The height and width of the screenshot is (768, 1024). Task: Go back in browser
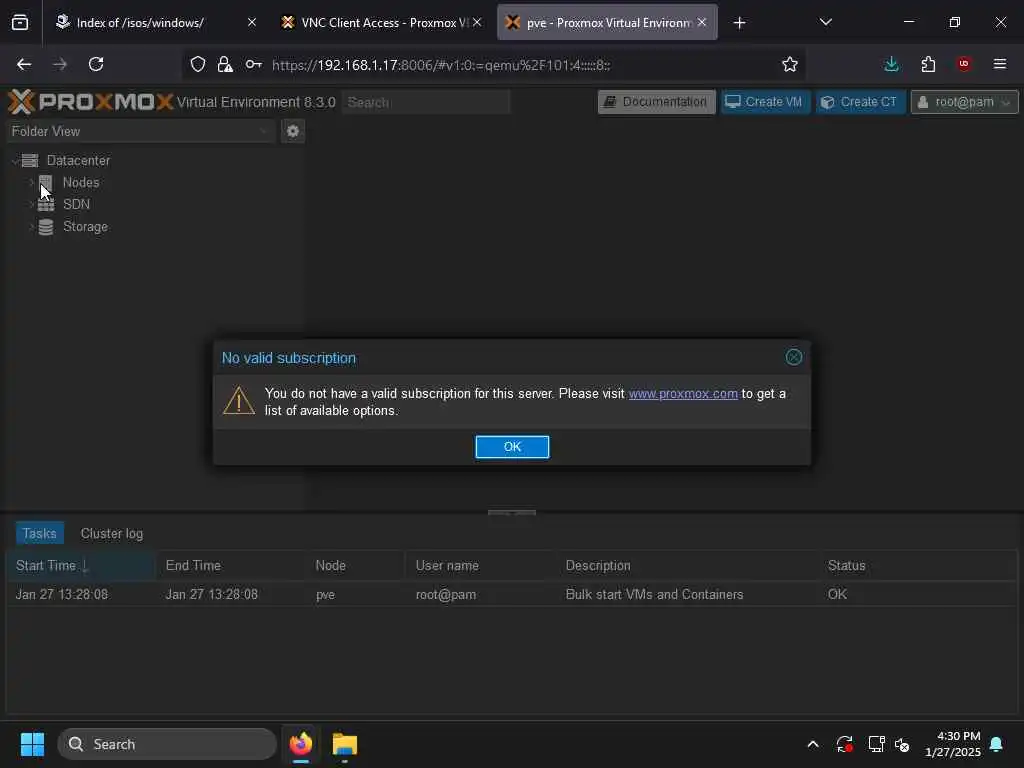(24, 64)
